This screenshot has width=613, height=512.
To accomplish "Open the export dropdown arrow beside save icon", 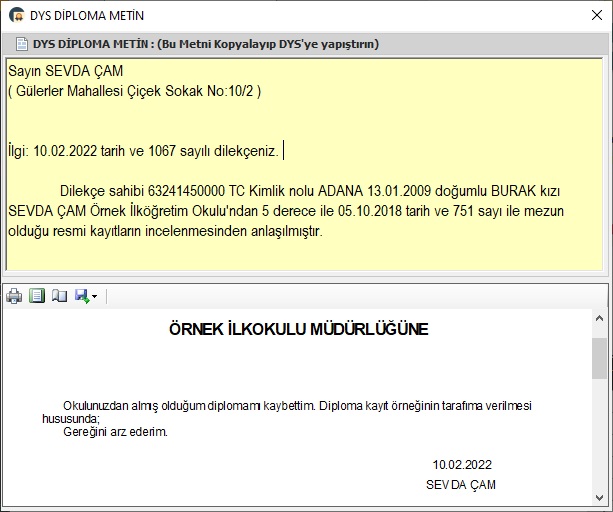I will click(94, 297).
